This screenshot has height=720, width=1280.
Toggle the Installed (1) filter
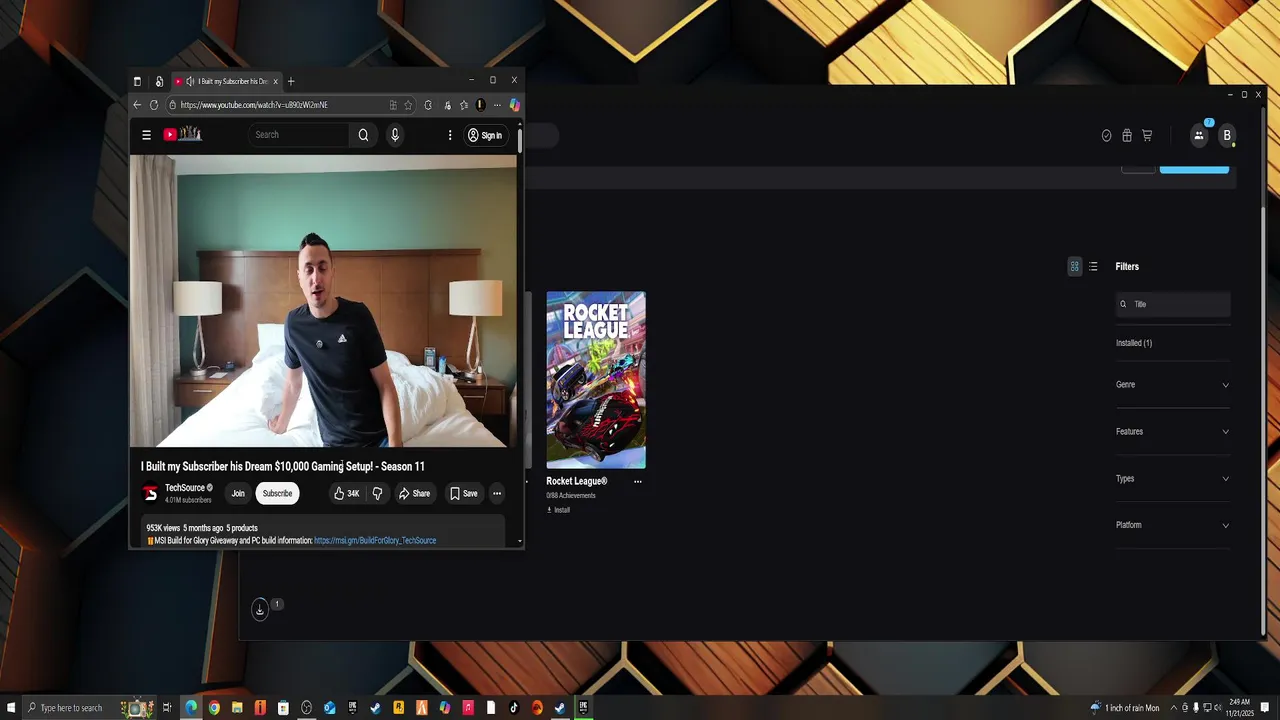point(1134,343)
